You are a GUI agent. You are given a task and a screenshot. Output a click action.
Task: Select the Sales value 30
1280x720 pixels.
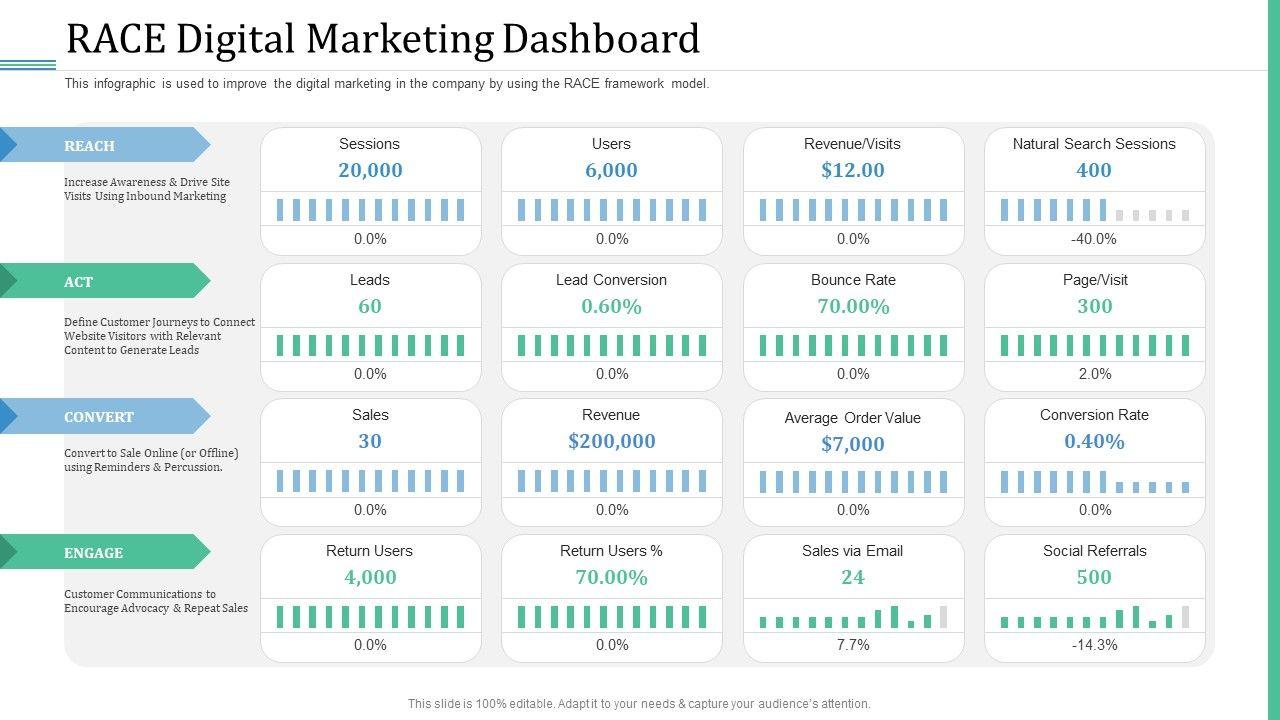click(x=370, y=441)
